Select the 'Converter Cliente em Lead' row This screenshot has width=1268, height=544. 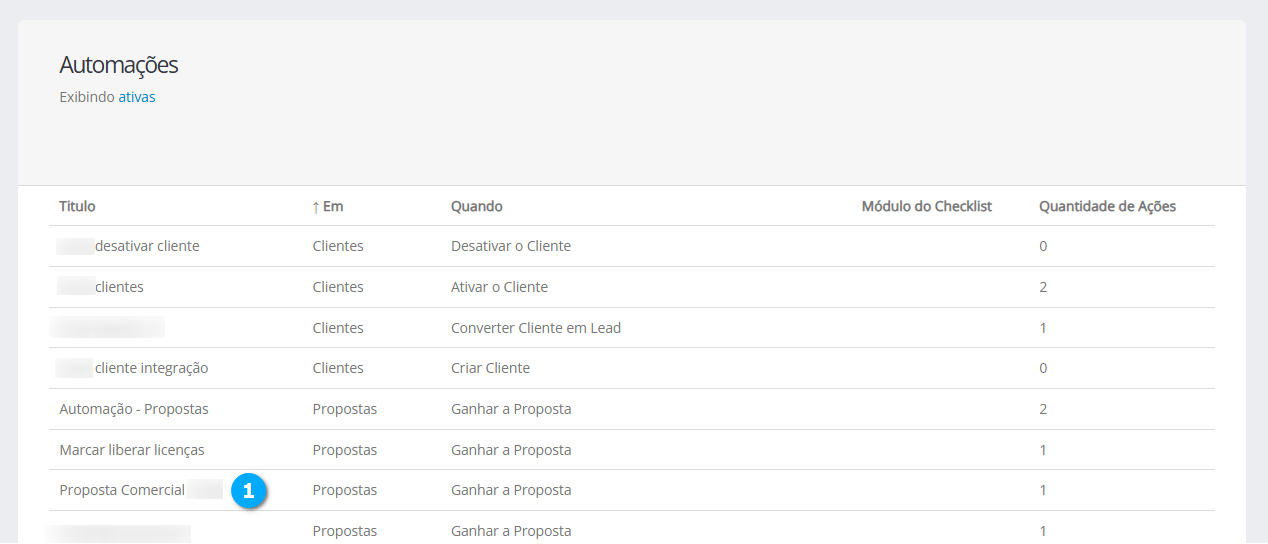point(535,328)
